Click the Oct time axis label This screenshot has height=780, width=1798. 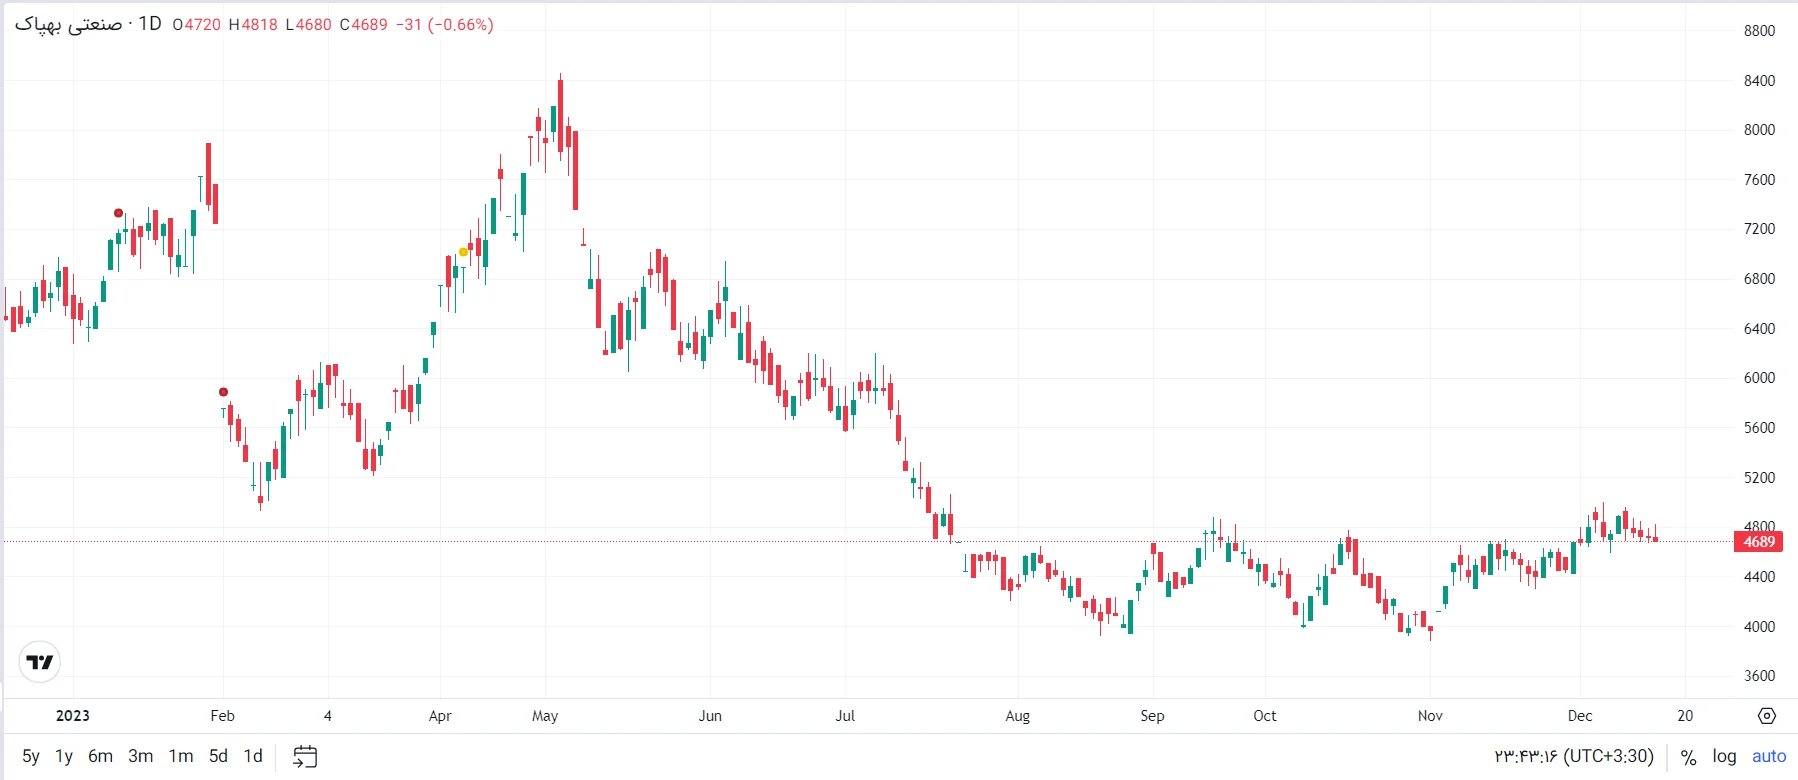coord(1265,716)
